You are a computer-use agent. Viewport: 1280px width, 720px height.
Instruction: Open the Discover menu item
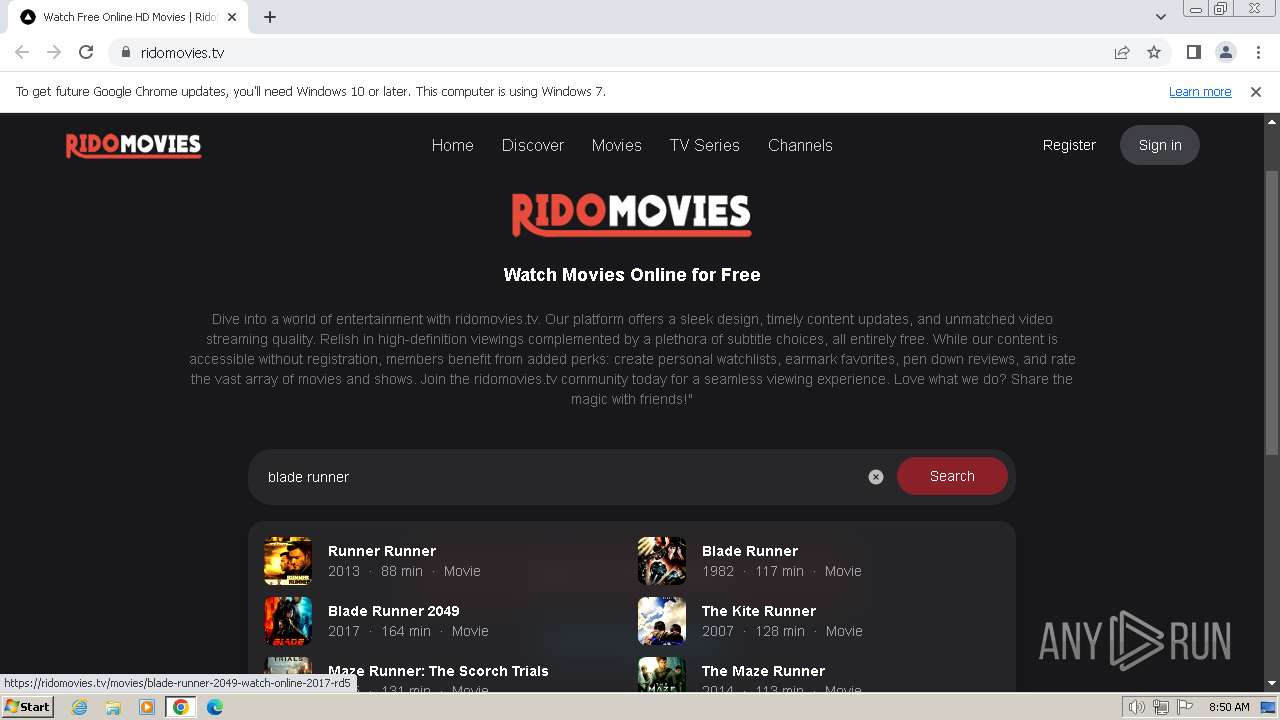pyautogui.click(x=533, y=145)
